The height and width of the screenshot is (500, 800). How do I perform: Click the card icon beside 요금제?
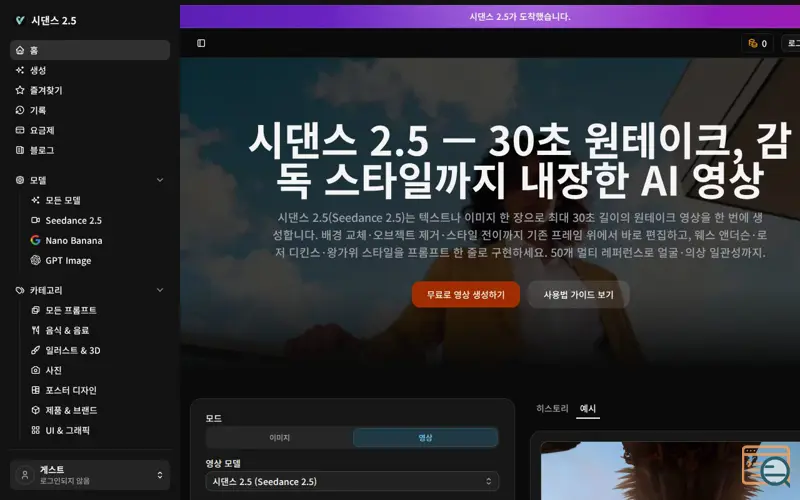(20, 130)
